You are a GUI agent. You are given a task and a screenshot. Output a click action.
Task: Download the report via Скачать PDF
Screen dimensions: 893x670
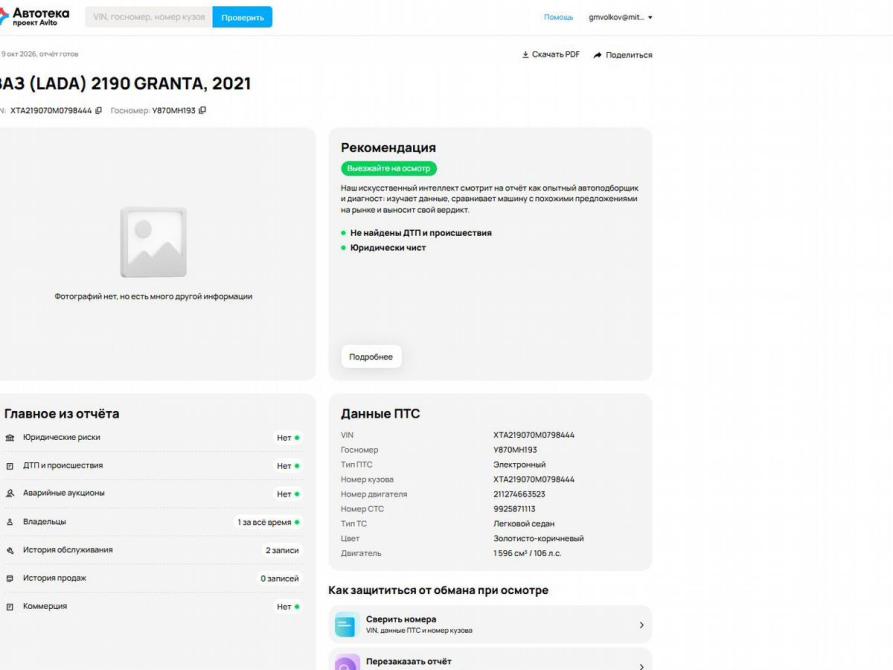(551, 55)
